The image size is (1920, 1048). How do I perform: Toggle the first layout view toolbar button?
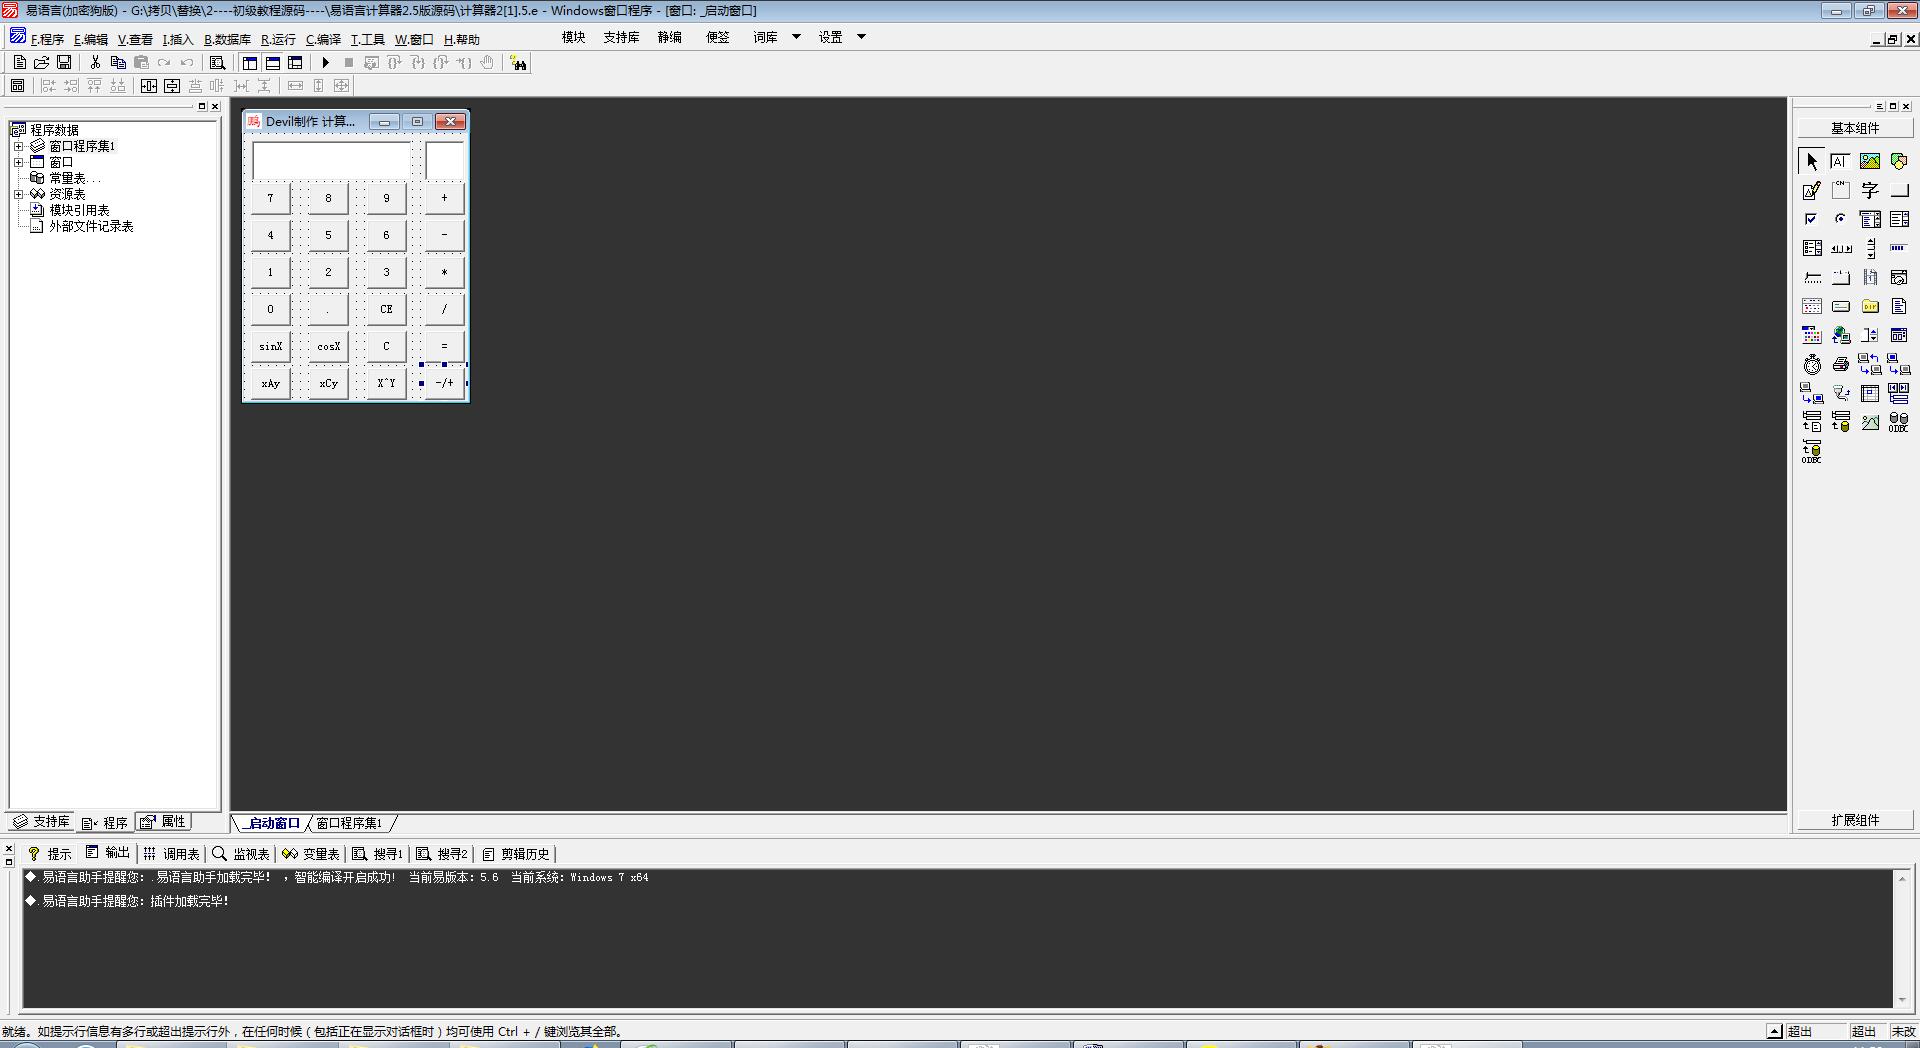pyautogui.click(x=250, y=62)
